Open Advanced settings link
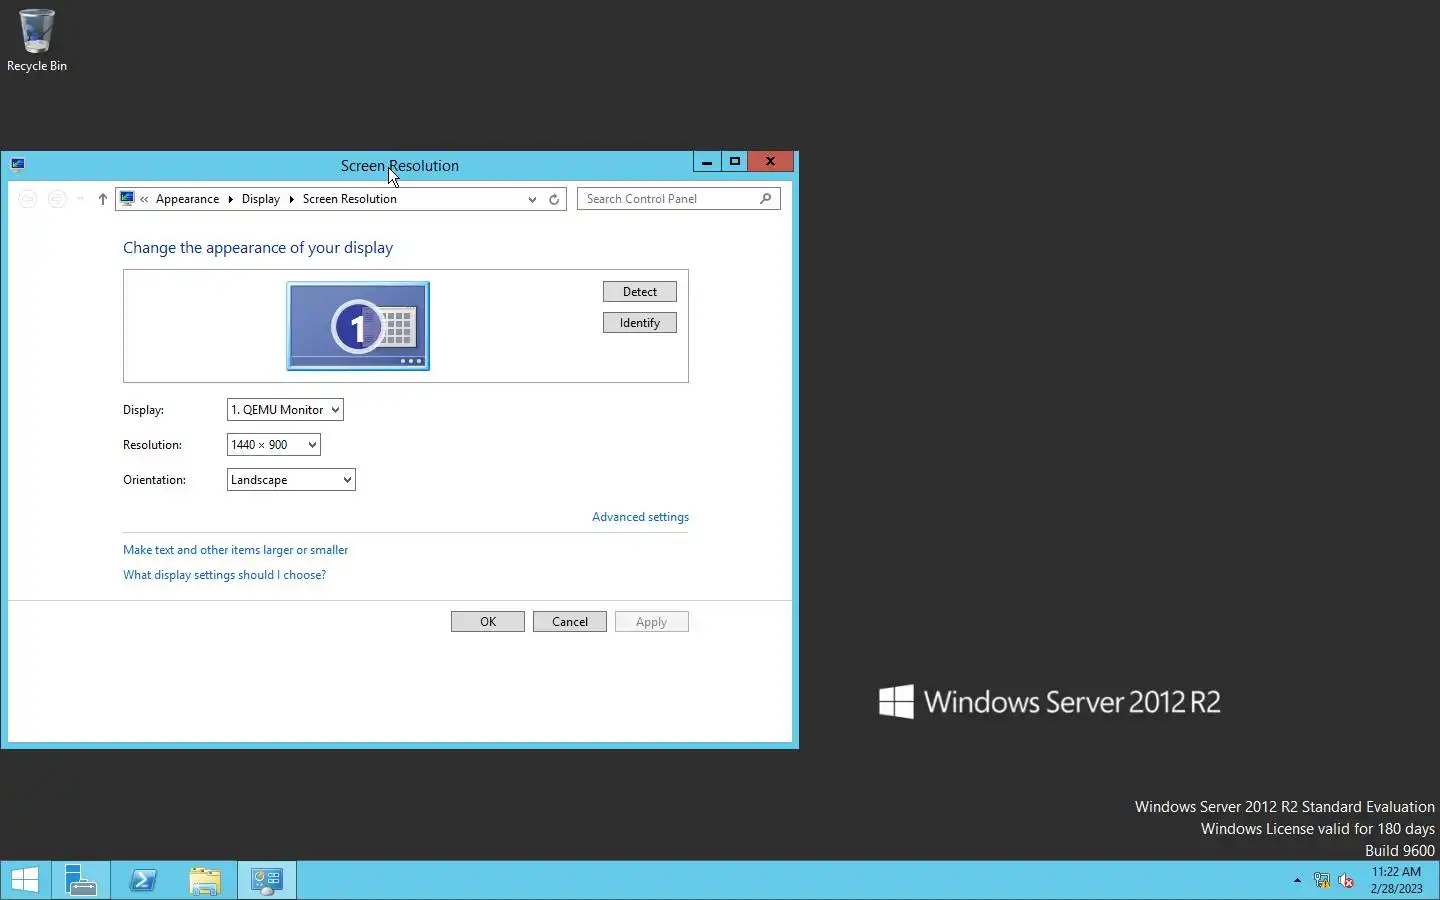The image size is (1440, 900). click(640, 517)
